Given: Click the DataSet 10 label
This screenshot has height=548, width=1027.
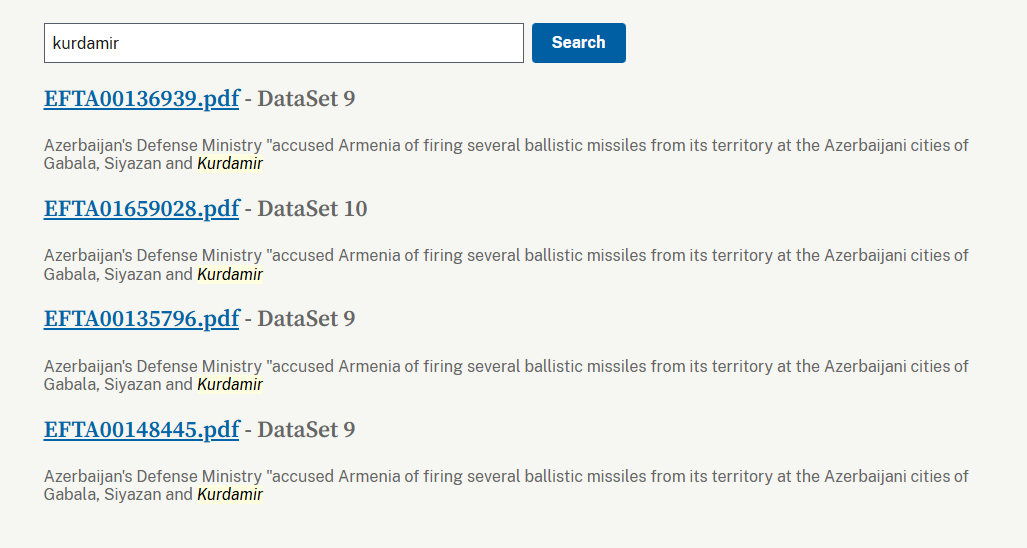Looking at the screenshot, I should (x=312, y=209).
